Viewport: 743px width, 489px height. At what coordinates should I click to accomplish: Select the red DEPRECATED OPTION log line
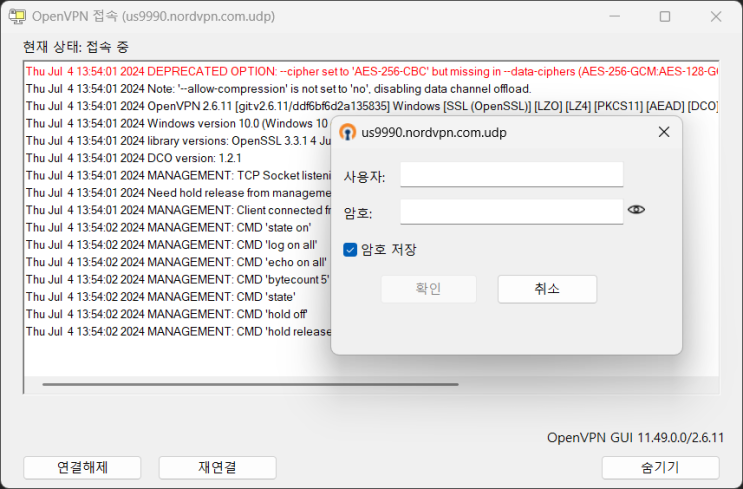[x=372, y=72]
